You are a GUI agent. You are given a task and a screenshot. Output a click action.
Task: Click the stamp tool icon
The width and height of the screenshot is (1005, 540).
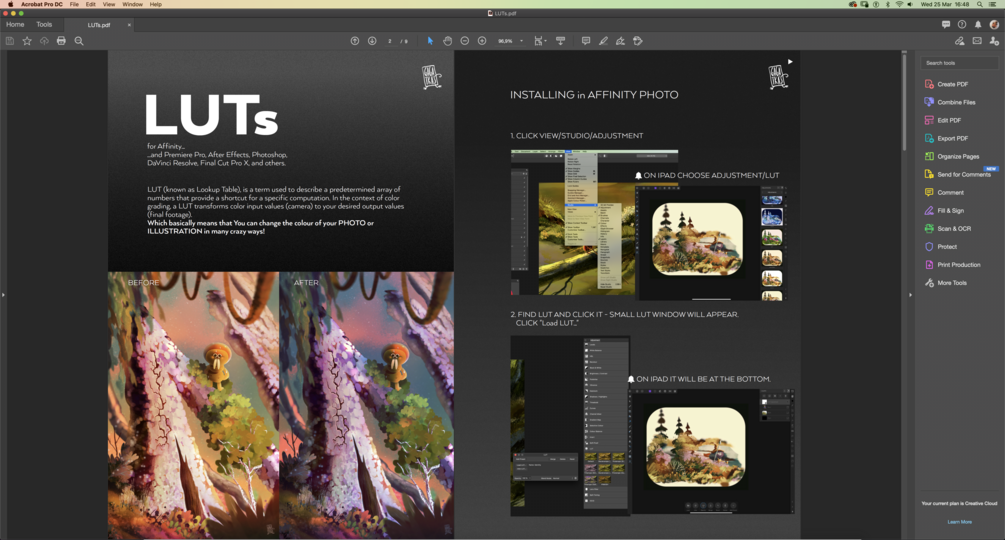pos(638,41)
